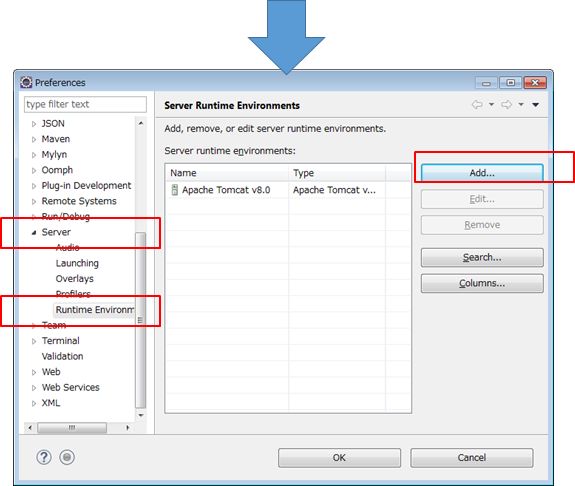Screen dimensions: 575x486
Task: Sort by the Name column header
Action: [227, 173]
